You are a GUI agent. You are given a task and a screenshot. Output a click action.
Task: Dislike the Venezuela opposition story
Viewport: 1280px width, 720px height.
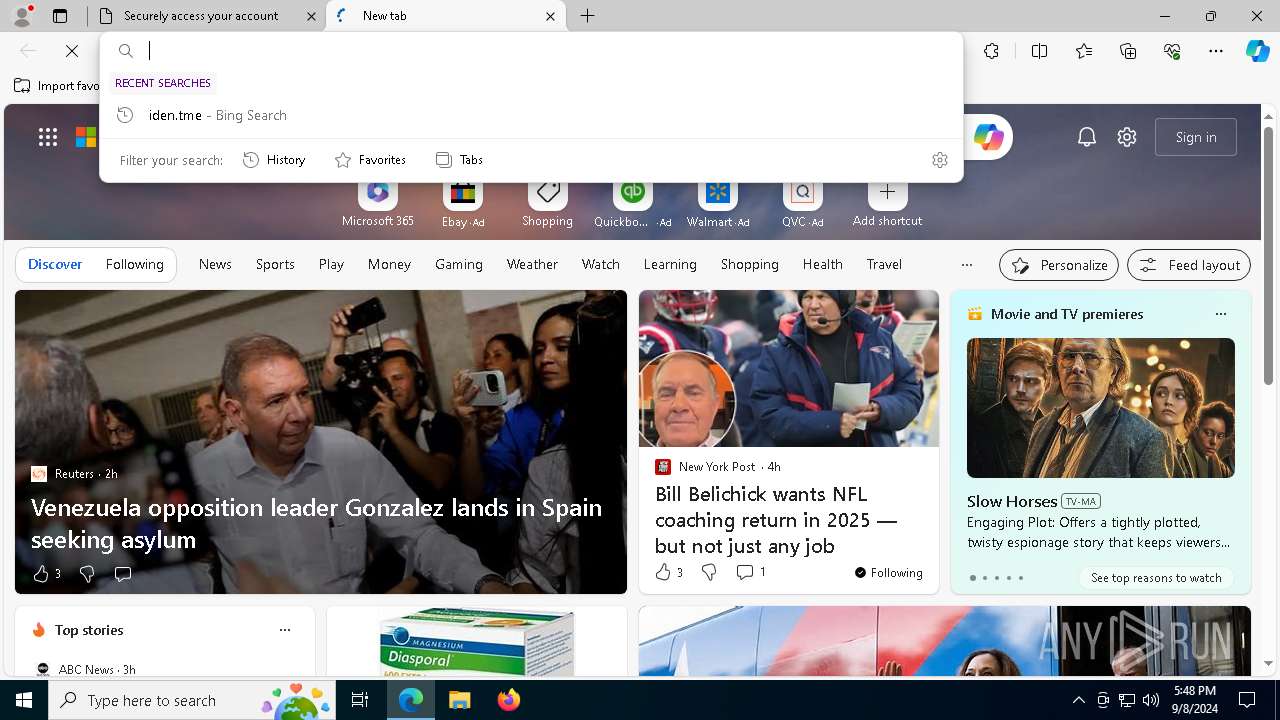pos(87,574)
